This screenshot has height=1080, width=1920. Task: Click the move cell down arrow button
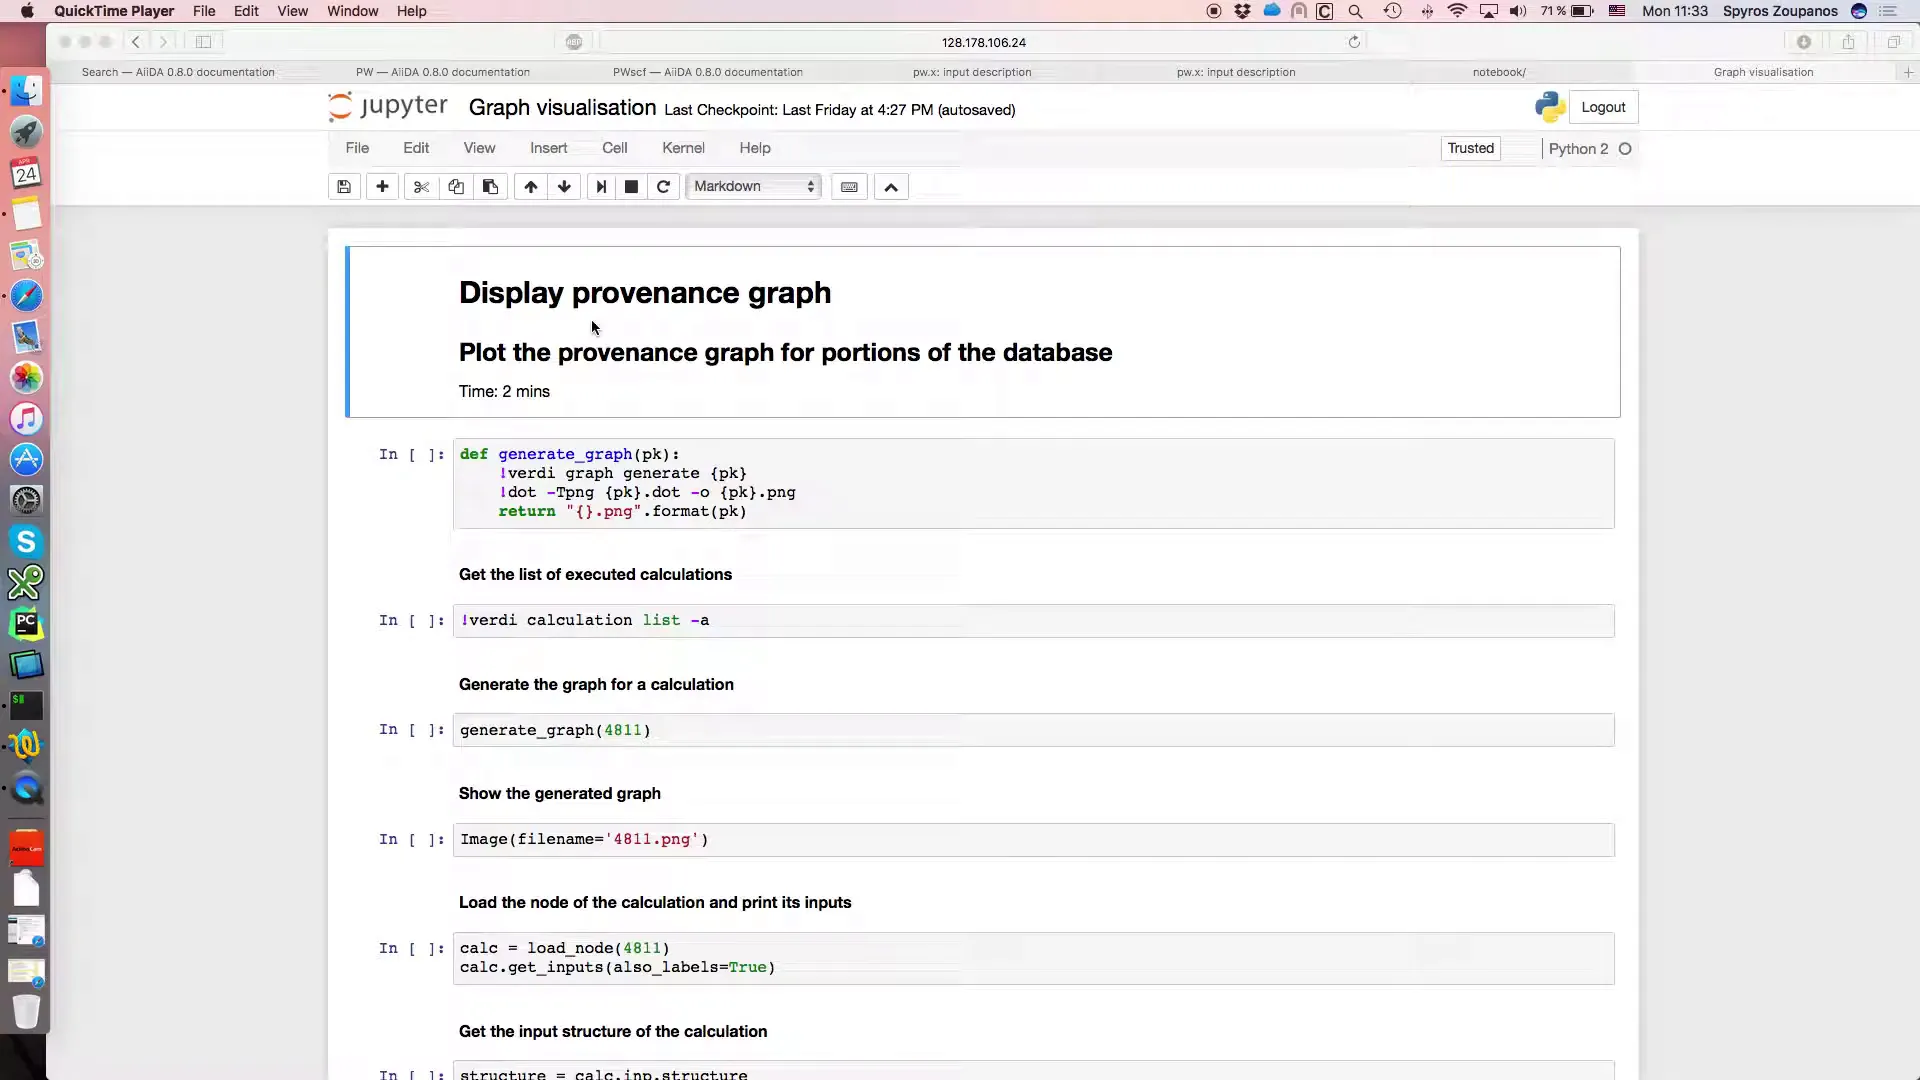tap(564, 186)
